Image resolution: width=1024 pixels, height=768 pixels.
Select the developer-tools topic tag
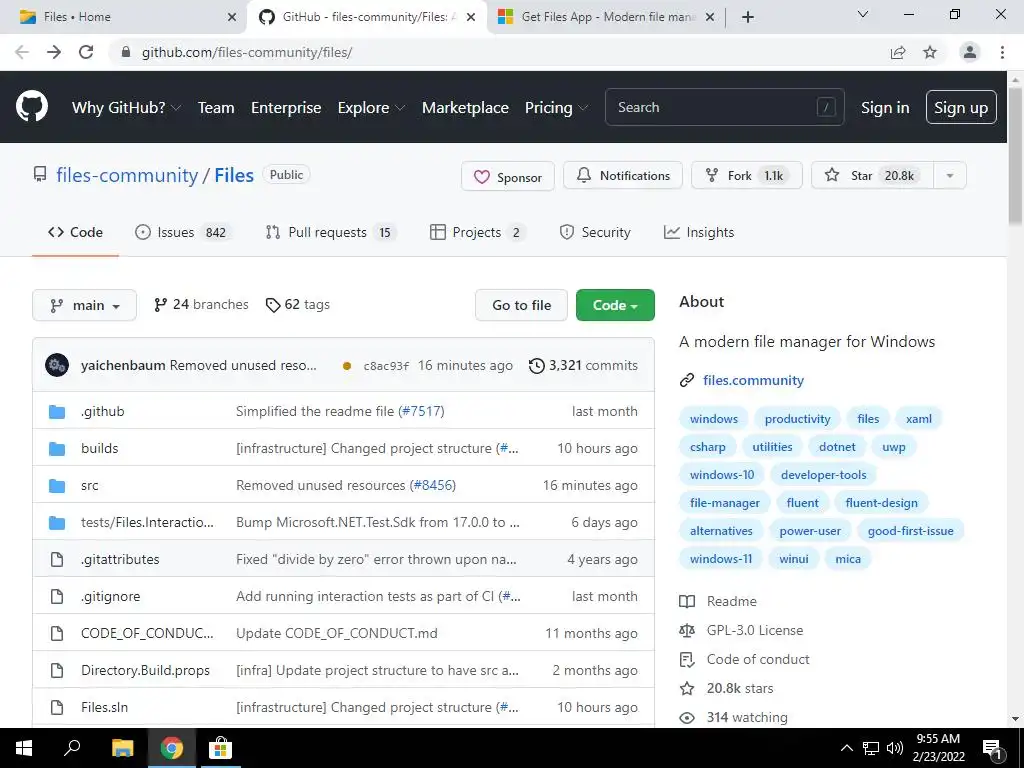click(824, 475)
